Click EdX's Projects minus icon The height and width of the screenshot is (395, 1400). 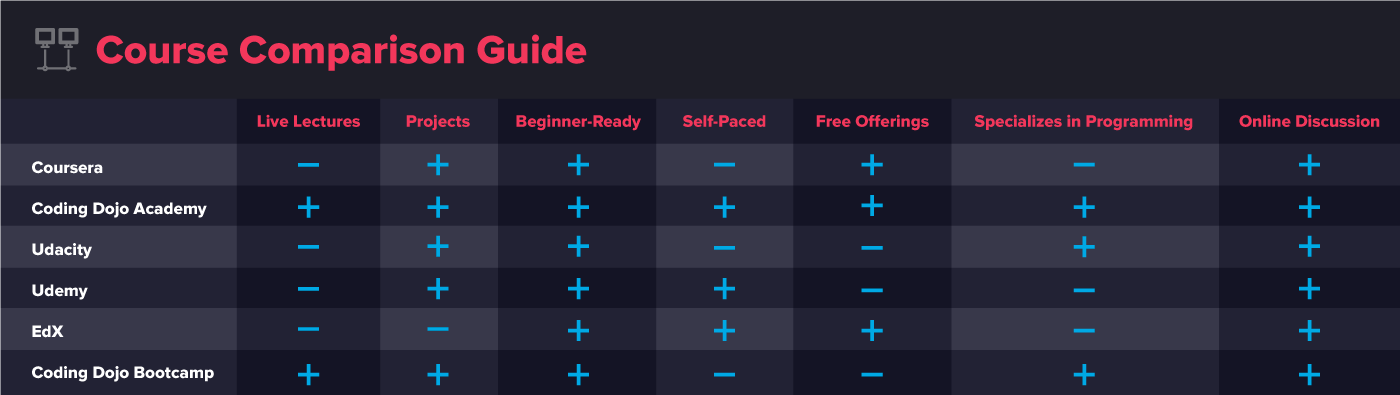click(x=438, y=329)
